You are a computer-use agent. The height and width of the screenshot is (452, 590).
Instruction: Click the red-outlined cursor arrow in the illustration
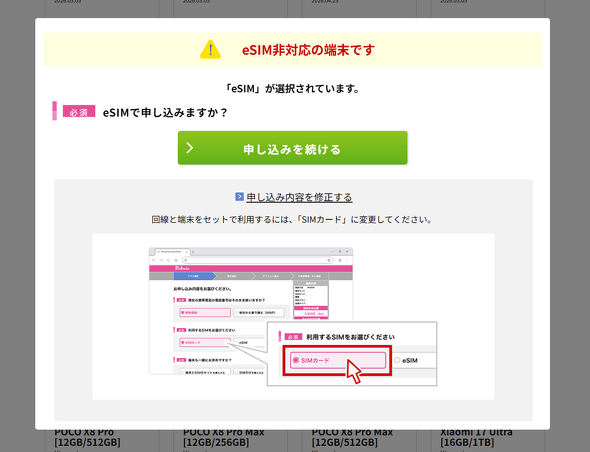coord(354,371)
